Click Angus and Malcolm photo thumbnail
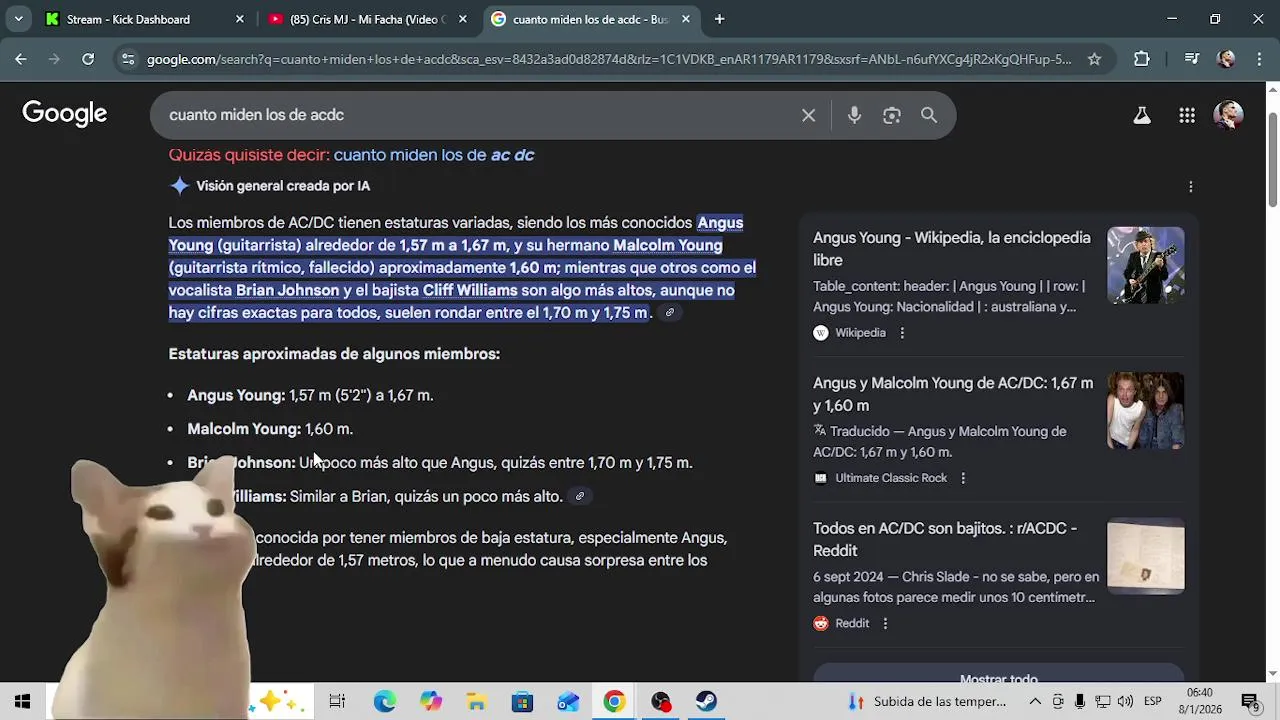This screenshot has height=720, width=1280. tap(1145, 411)
